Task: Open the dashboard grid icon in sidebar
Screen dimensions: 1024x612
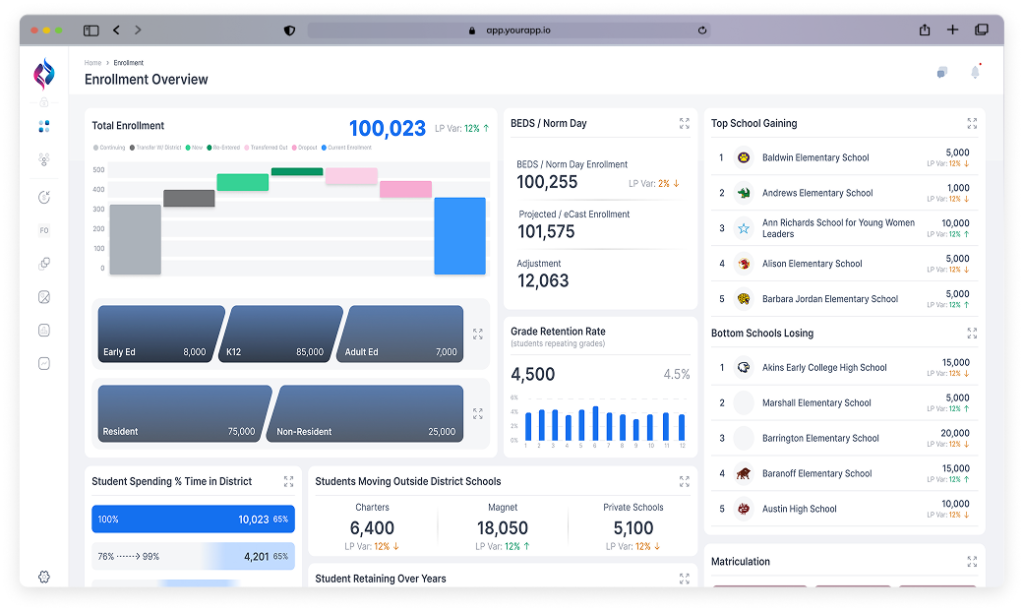Action: pos(44,127)
